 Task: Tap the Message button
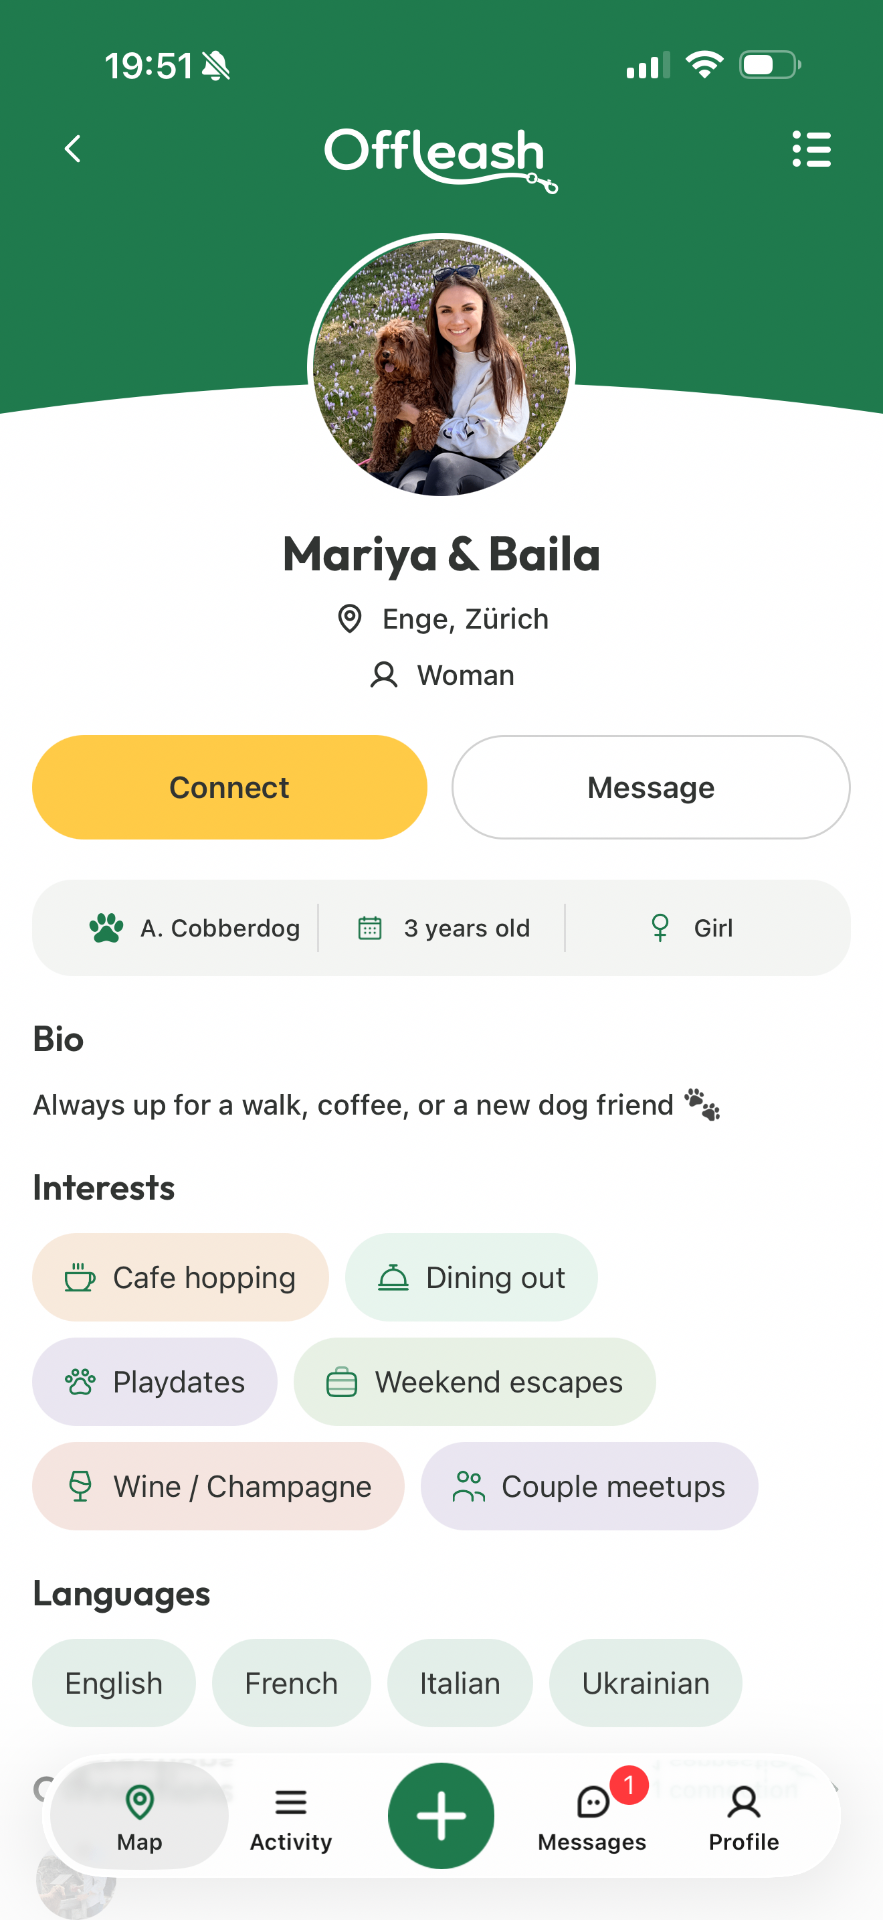651,787
